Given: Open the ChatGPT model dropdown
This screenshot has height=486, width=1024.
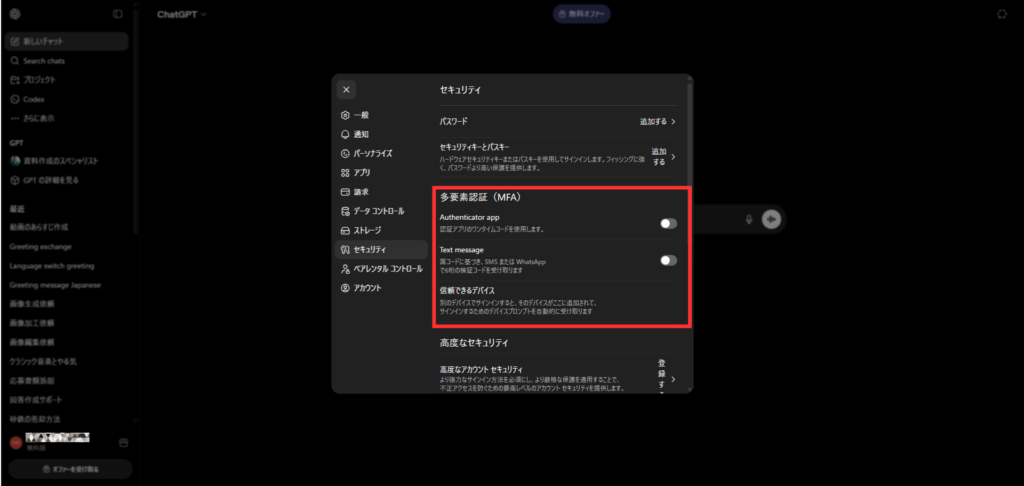Looking at the screenshot, I should [x=182, y=14].
